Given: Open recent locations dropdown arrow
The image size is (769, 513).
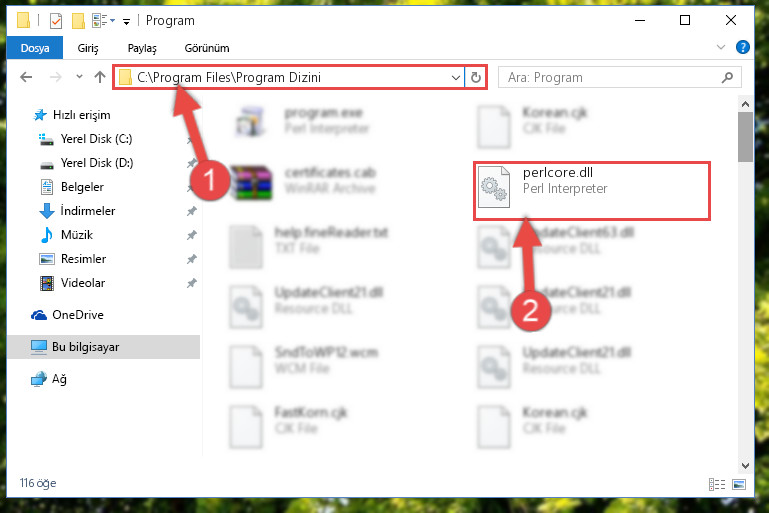Looking at the screenshot, I should [79, 77].
